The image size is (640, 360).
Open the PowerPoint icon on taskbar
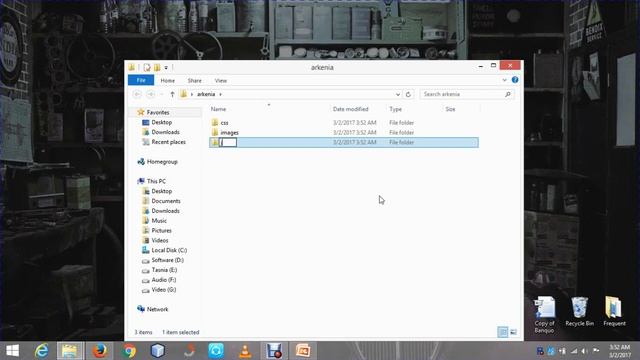[303, 351]
